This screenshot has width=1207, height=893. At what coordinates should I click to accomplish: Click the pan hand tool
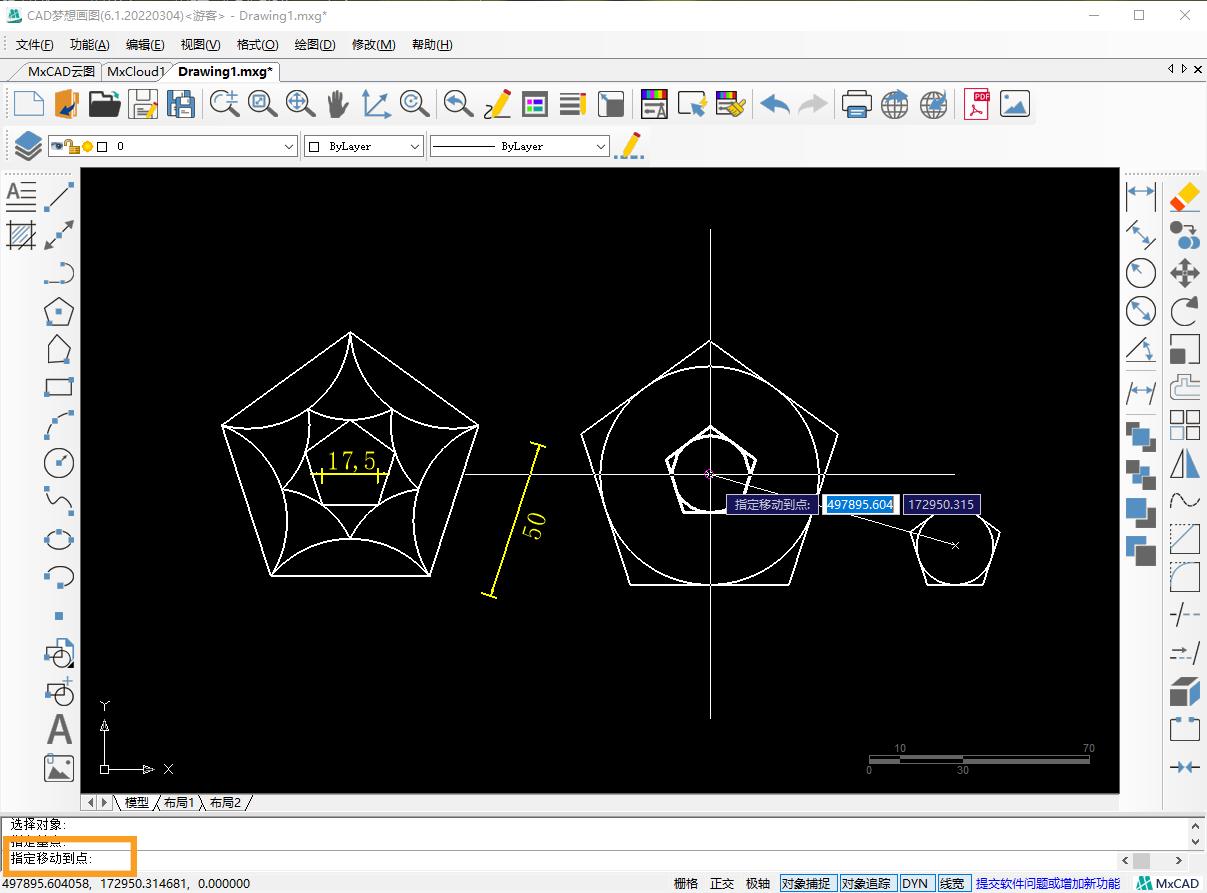(x=338, y=104)
